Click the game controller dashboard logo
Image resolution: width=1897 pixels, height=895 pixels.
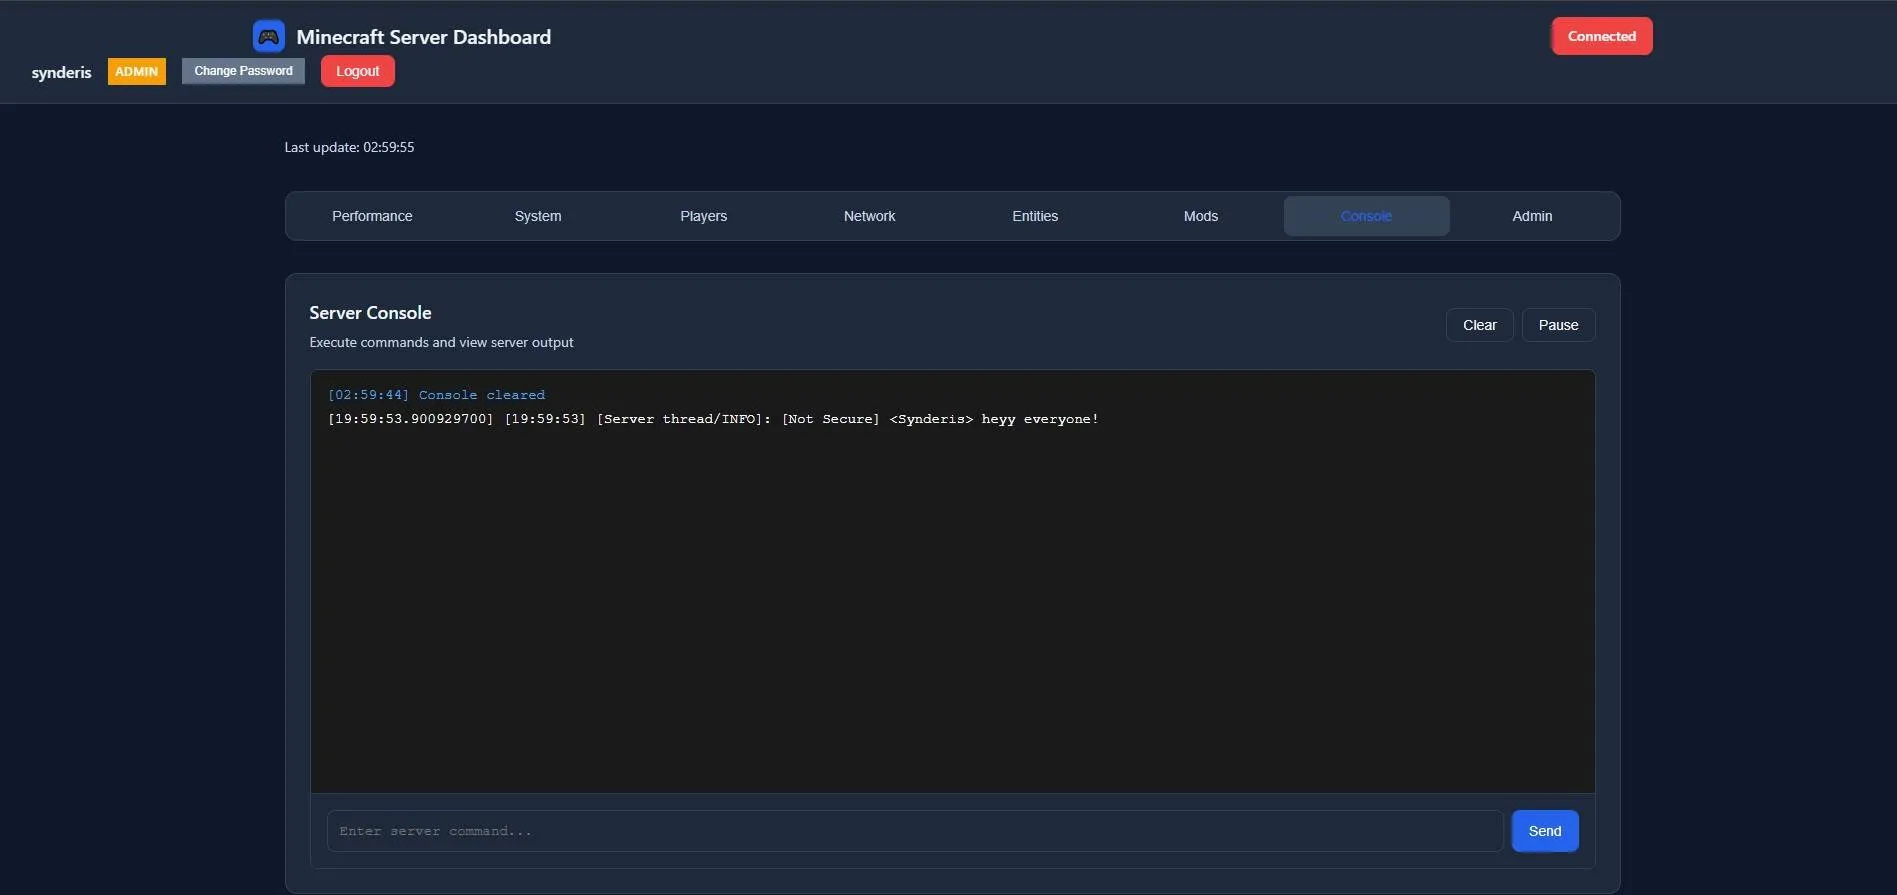268,37
